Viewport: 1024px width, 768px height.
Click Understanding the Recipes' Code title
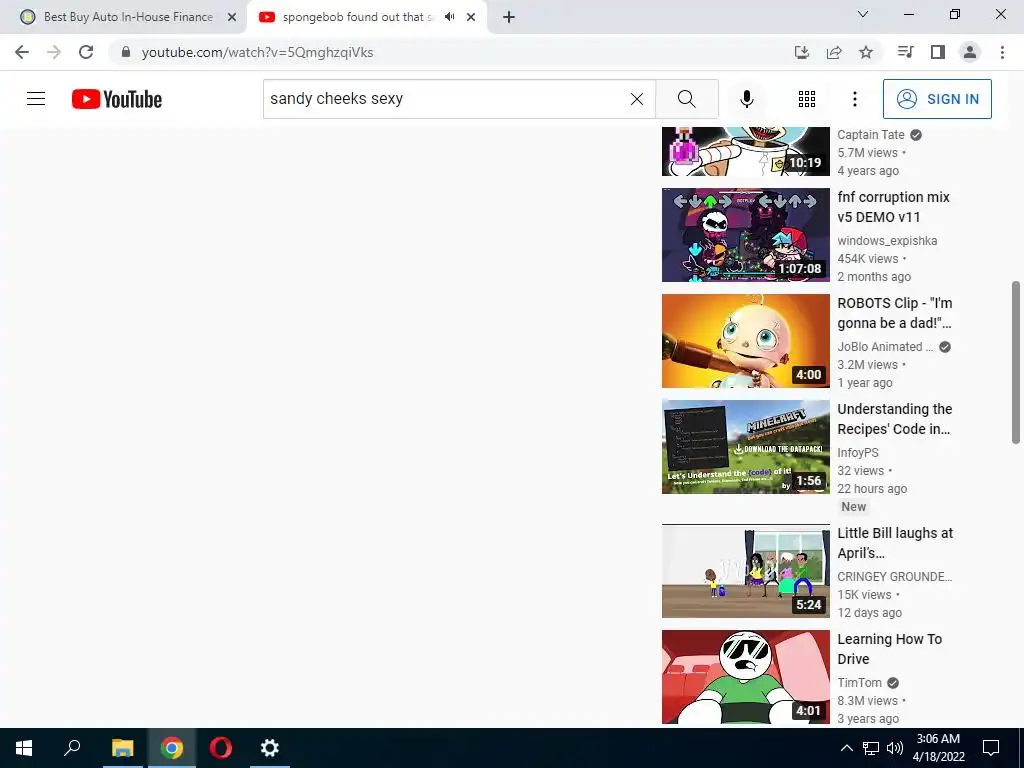point(895,419)
